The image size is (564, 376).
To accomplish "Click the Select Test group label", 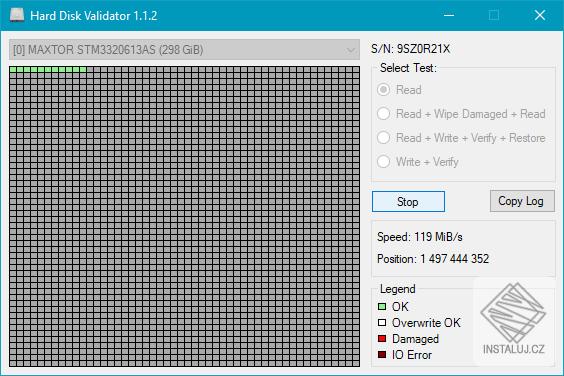I will click(x=408, y=68).
